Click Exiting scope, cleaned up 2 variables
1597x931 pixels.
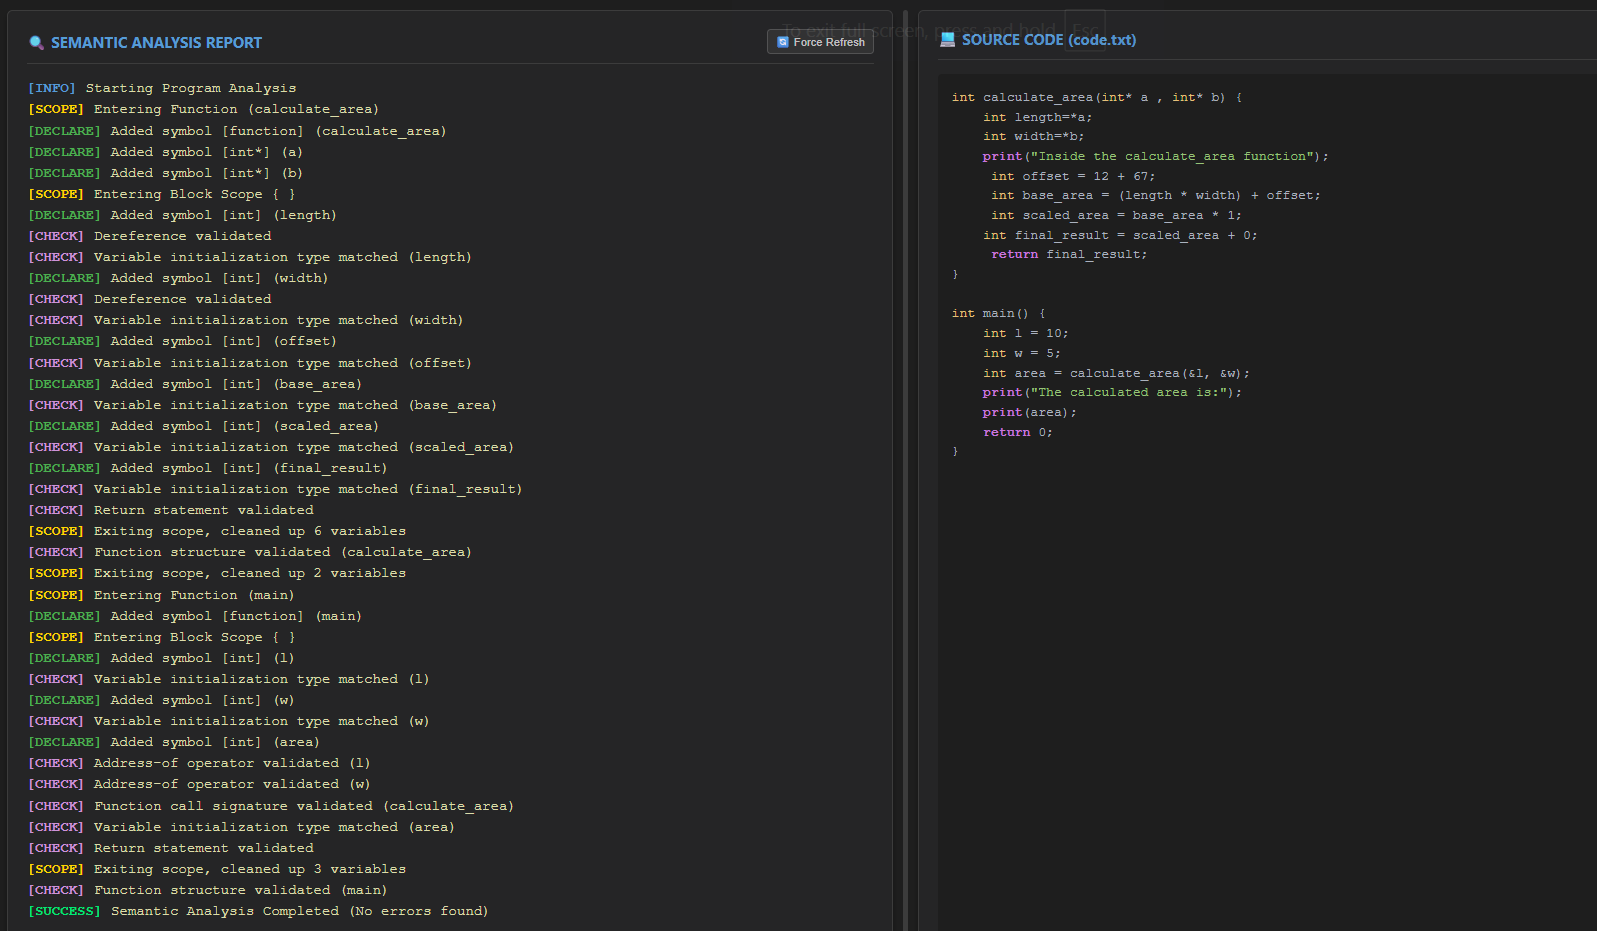pos(217,573)
